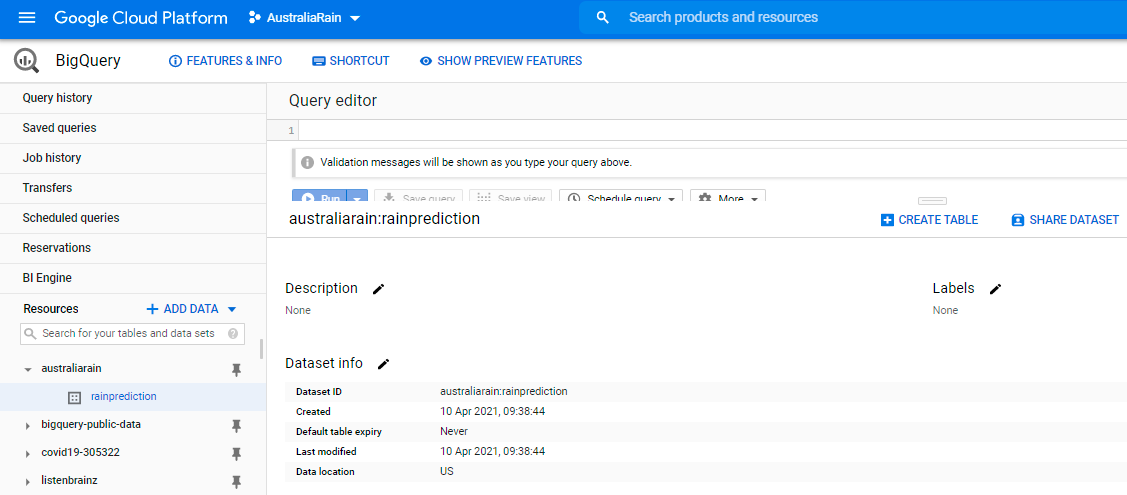Toggle pin for covid19-305322 project

[x=237, y=453]
